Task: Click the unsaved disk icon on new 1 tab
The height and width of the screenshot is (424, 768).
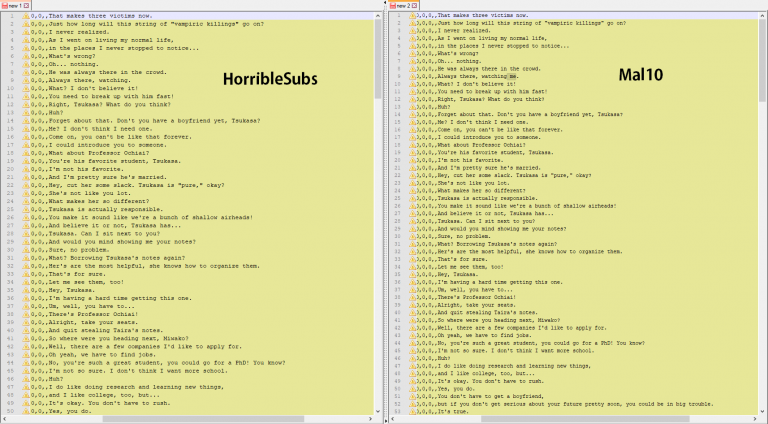Action: click(x=5, y=5)
